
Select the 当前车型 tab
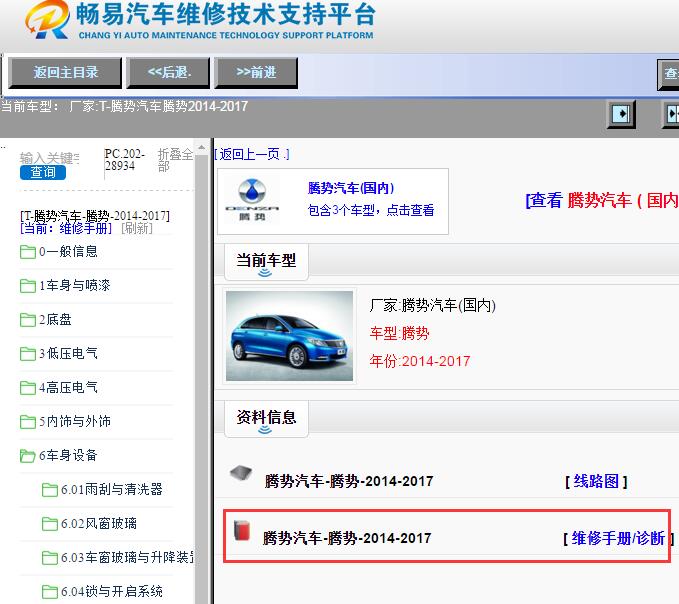coord(266,262)
